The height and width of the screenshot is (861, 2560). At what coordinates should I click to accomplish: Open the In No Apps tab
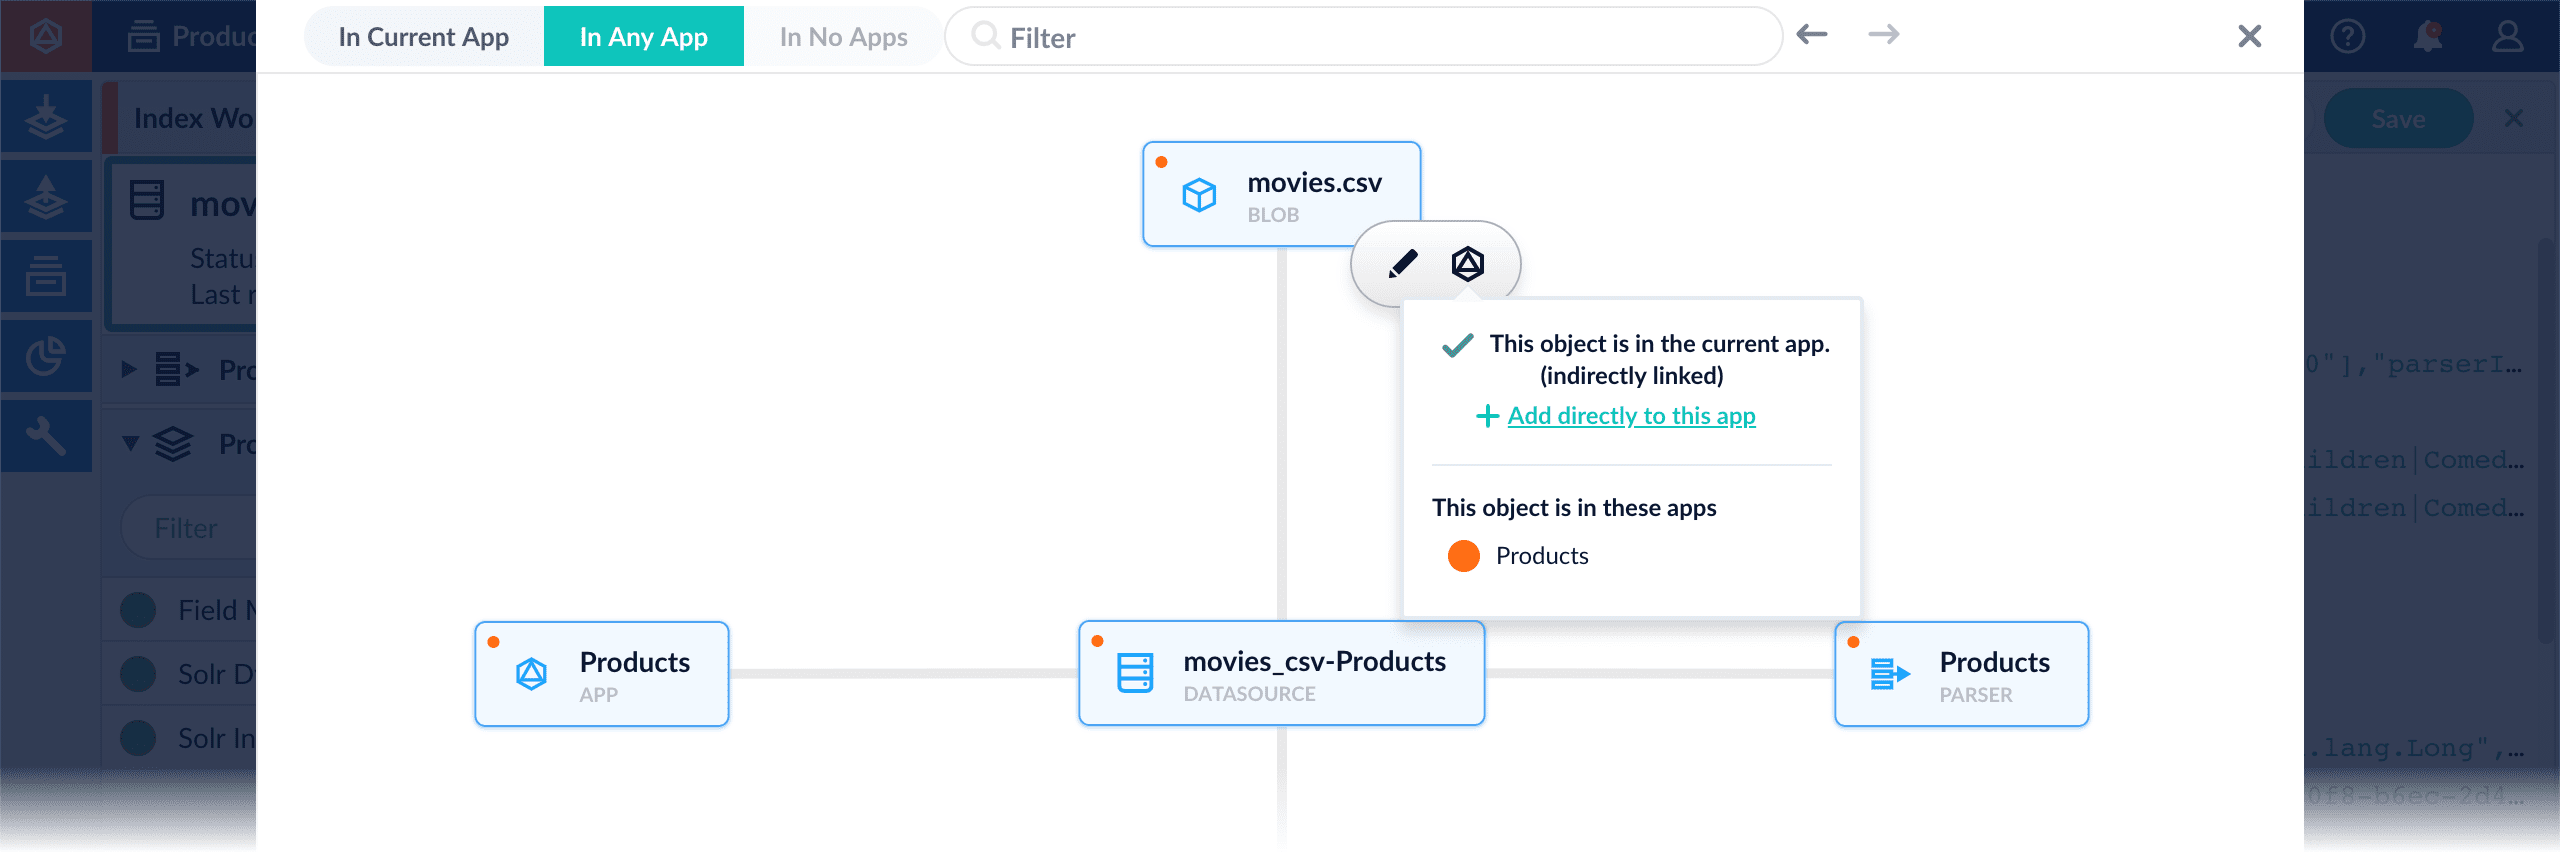click(x=843, y=37)
